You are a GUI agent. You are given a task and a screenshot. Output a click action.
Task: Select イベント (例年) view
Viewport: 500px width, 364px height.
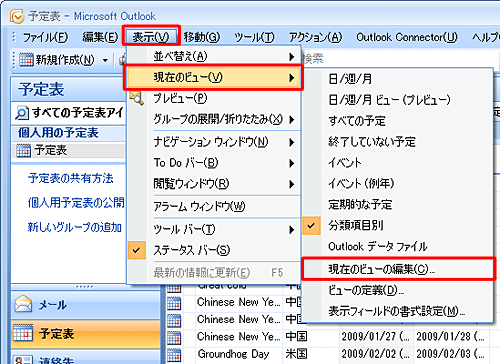pyautogui.click(x=398, y=183)
